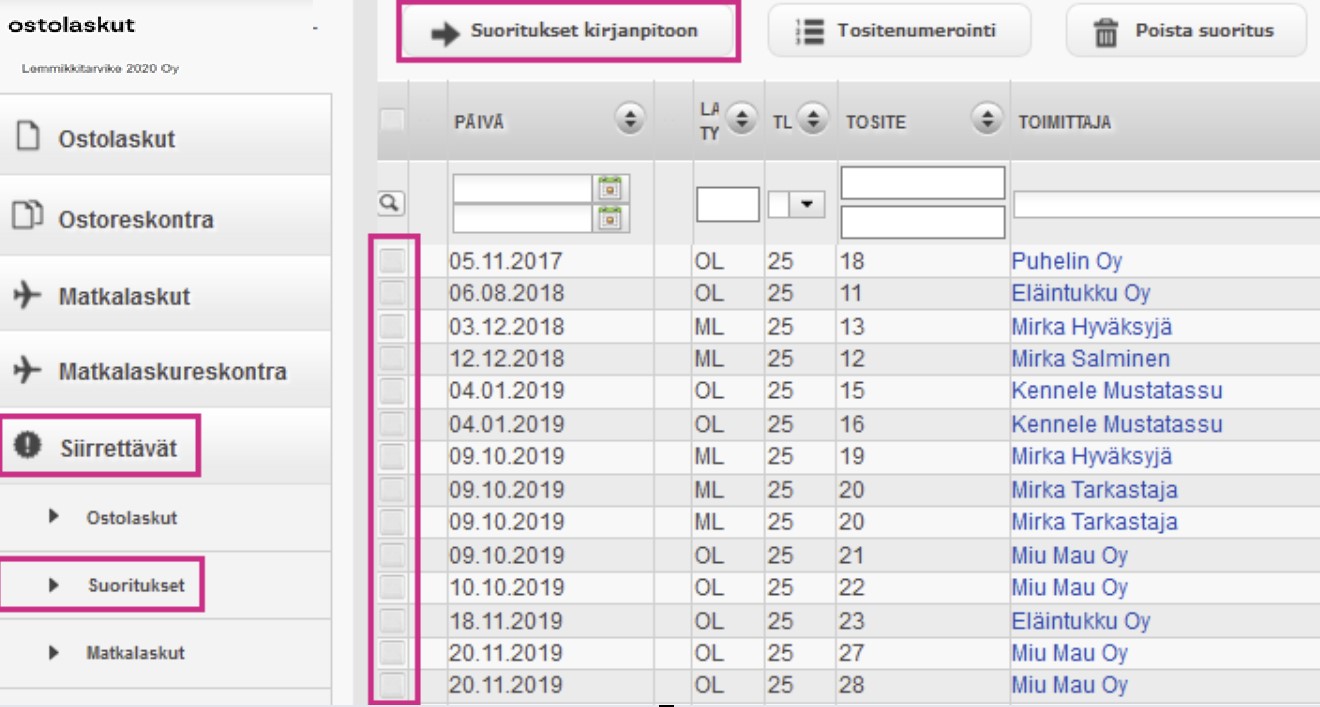Click trash icon on Poista suoritus button
The width and height of the screenshot is (1320, 707).
1106,32
